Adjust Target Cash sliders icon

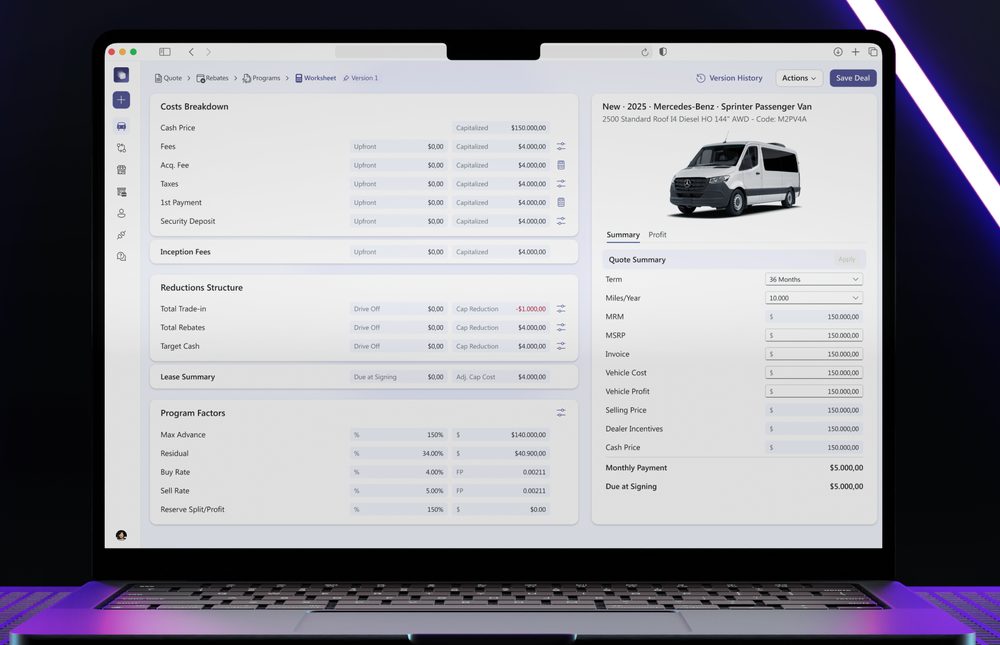[561, 346]
